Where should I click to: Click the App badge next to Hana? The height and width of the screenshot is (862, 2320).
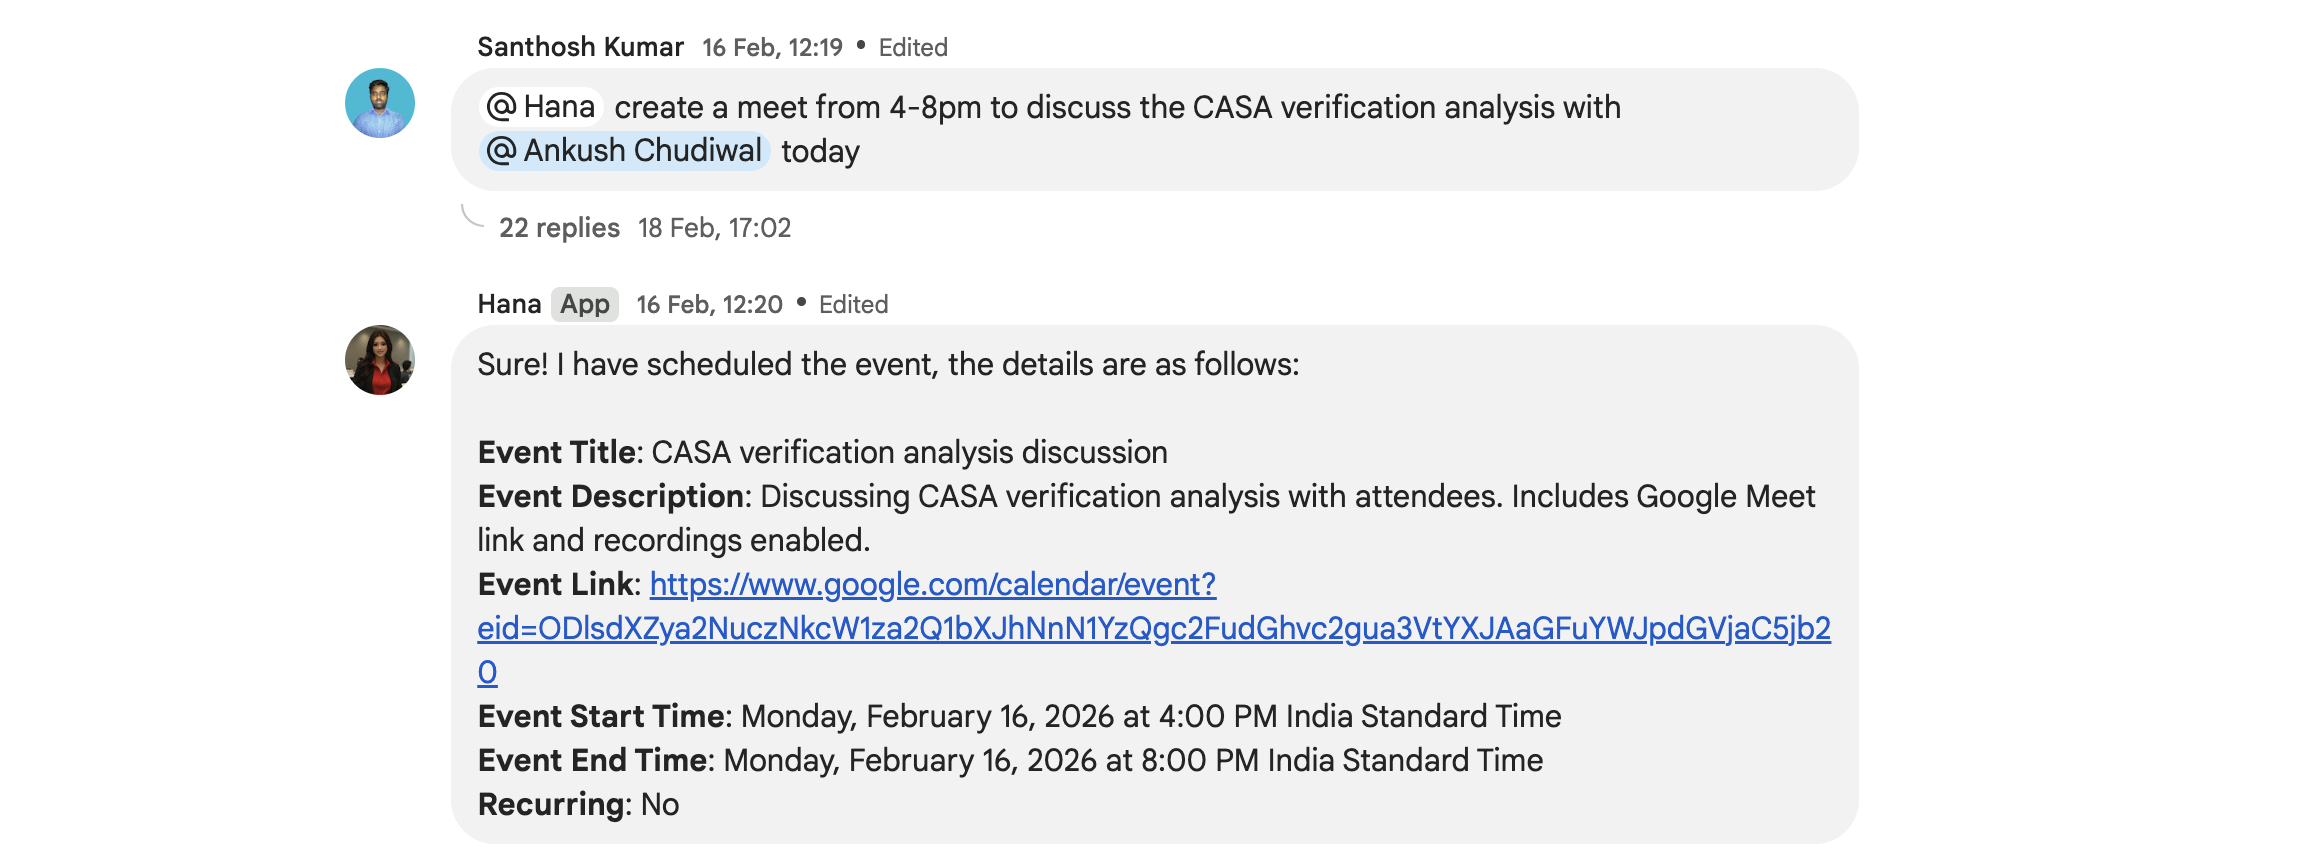pyautogui.click(x=585, y=304)
